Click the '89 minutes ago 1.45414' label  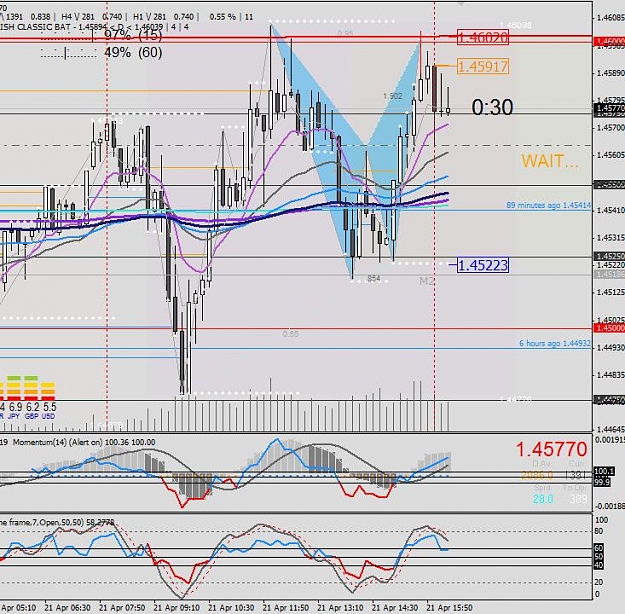pyautogui.click(x=548, y=205)
